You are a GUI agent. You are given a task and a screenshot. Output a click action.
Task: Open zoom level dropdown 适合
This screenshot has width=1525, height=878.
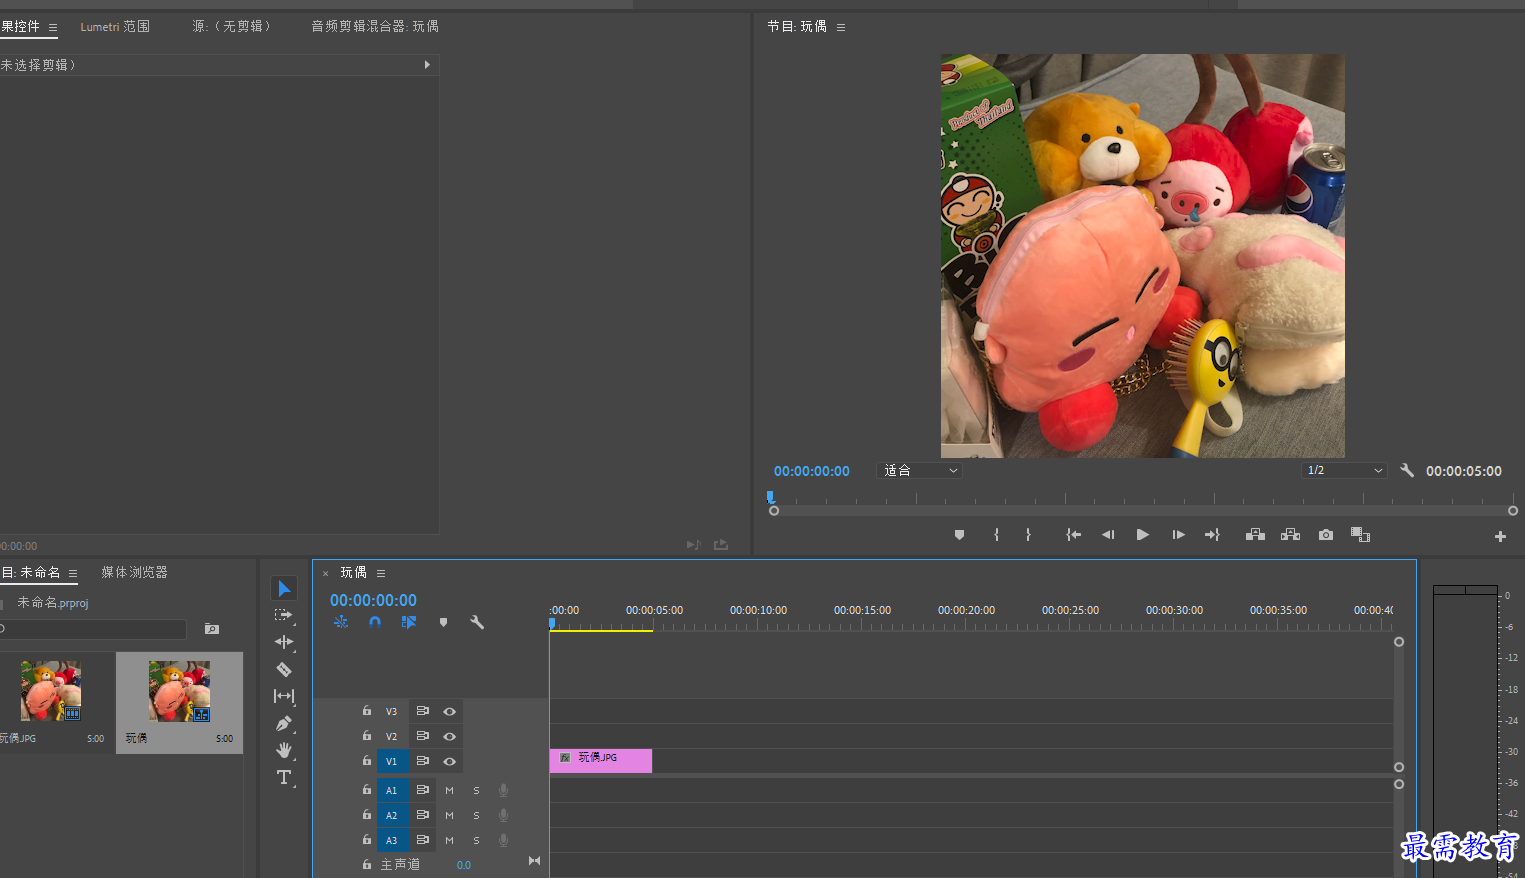pyautogui.click(x=920, y=470)
